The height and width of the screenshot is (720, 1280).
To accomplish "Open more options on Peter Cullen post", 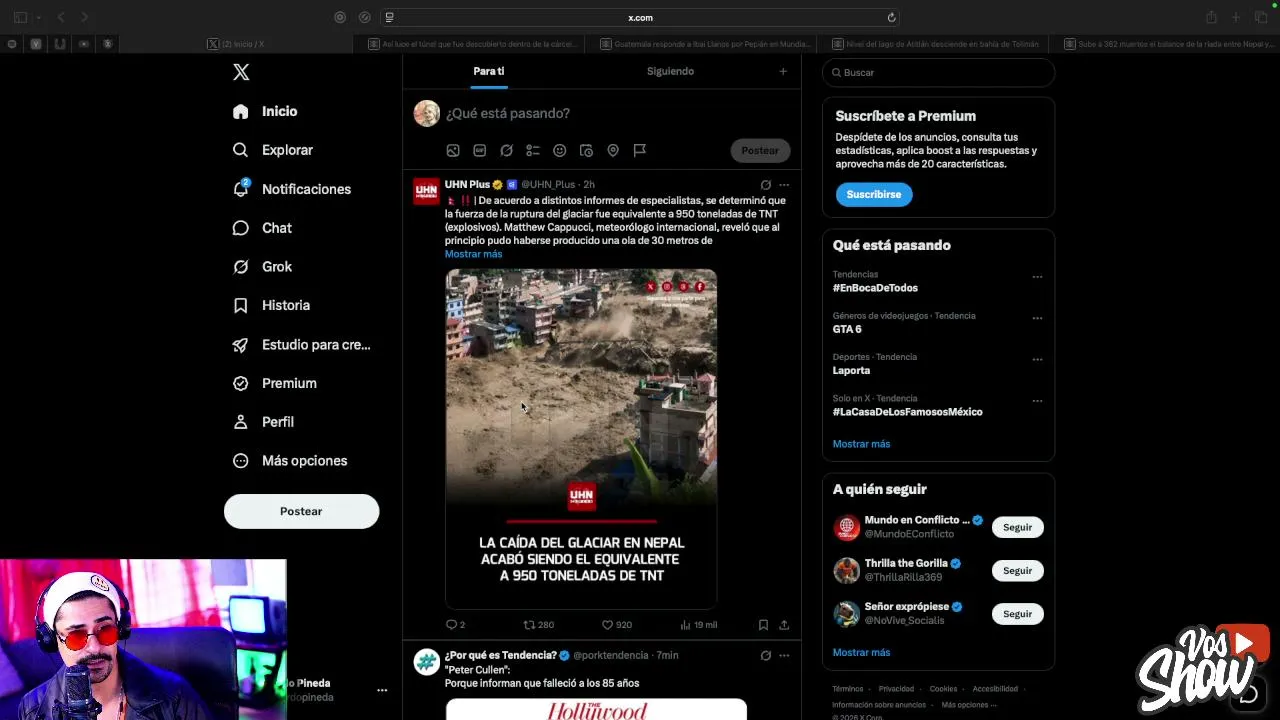I will click(784, 656).
